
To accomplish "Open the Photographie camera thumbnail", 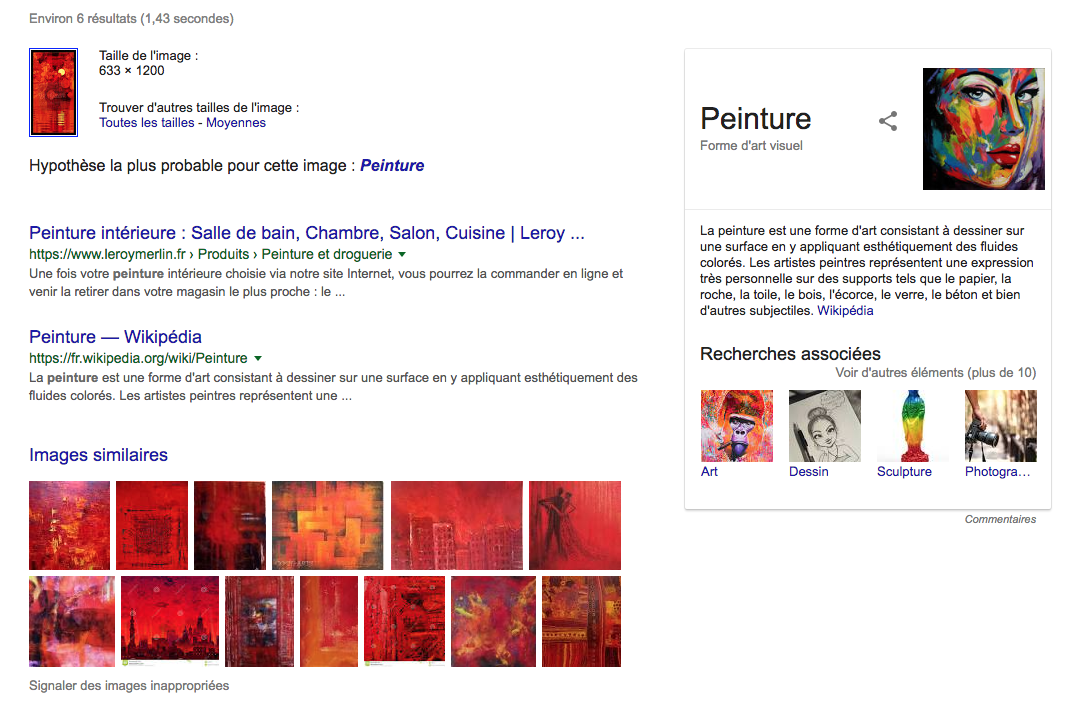I will 1000,425.
